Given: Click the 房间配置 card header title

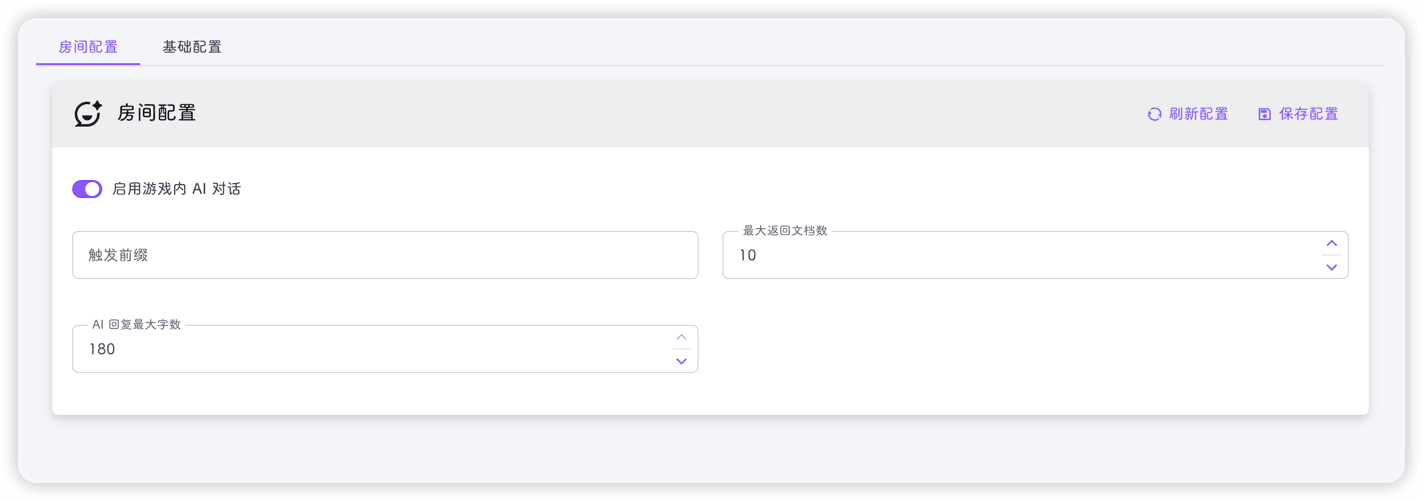Looking at the screenshot, I should pos(157,114).
